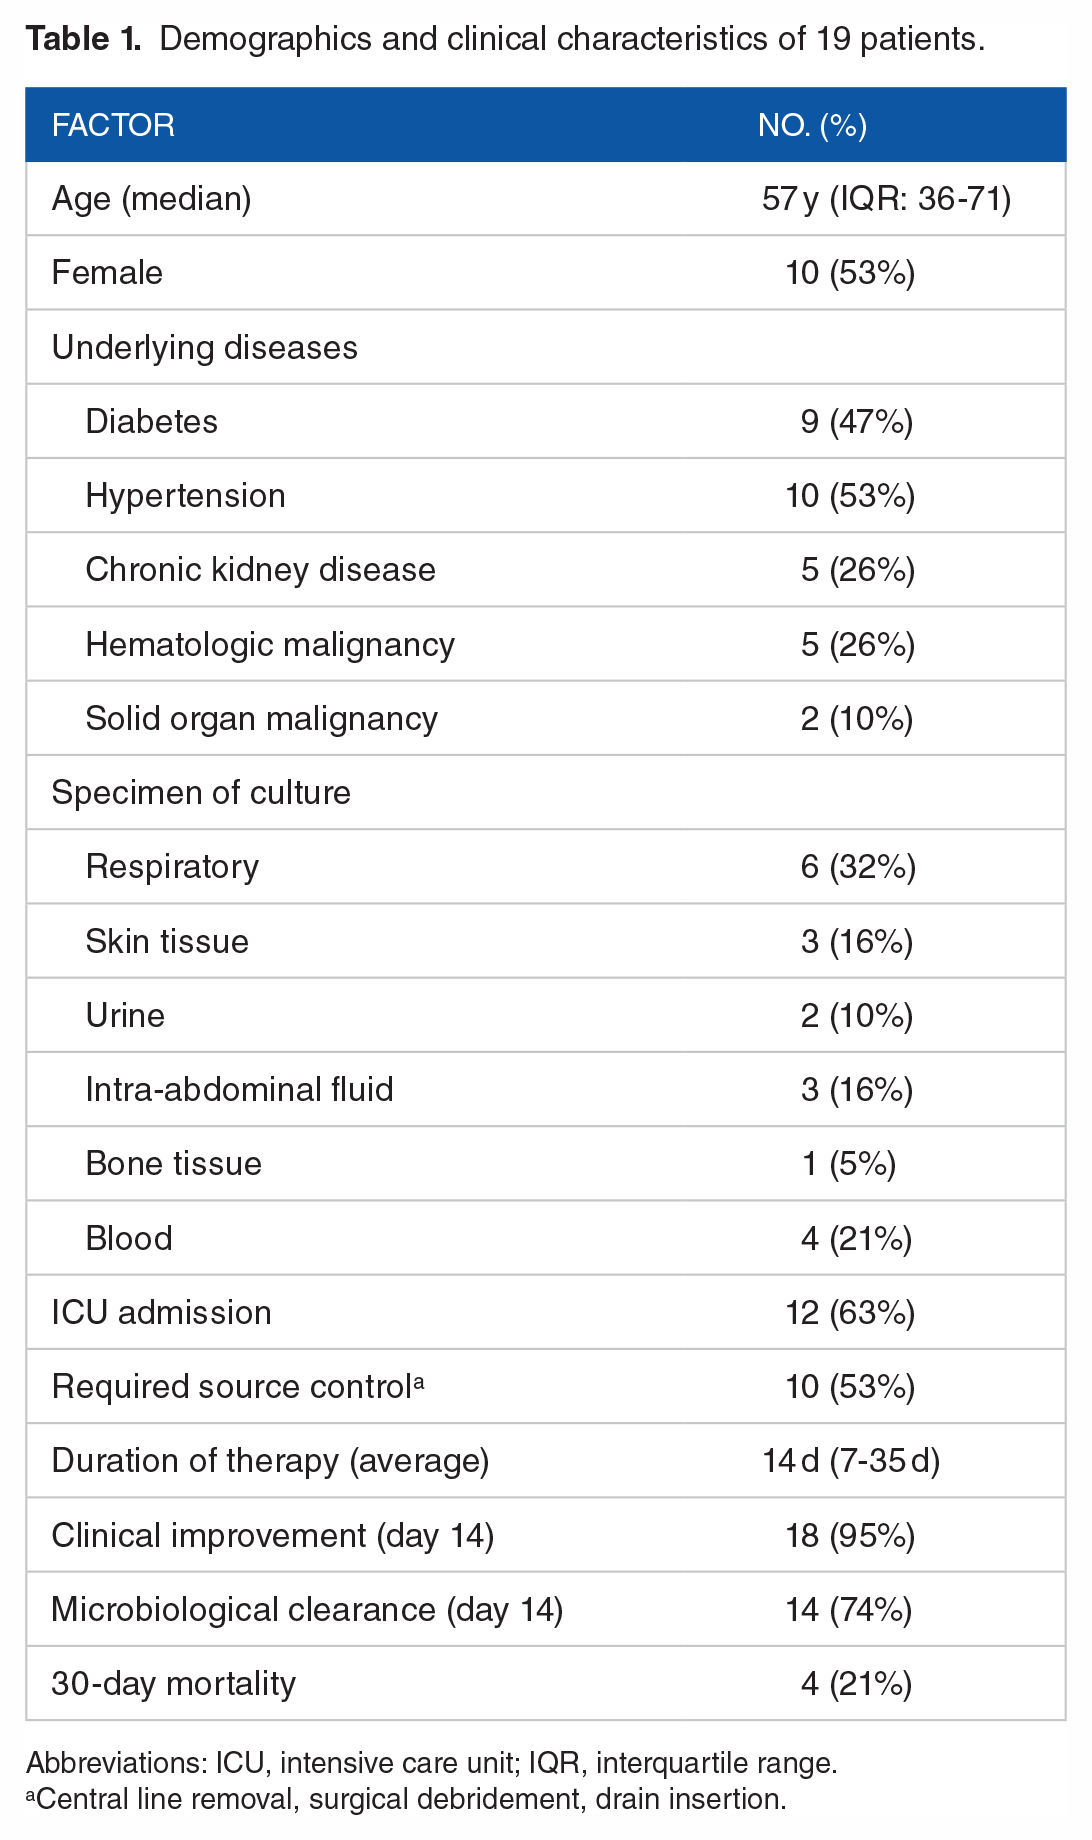Click the Age (median) row label
Screen dimensions: 1092x1840
[152, 199]
